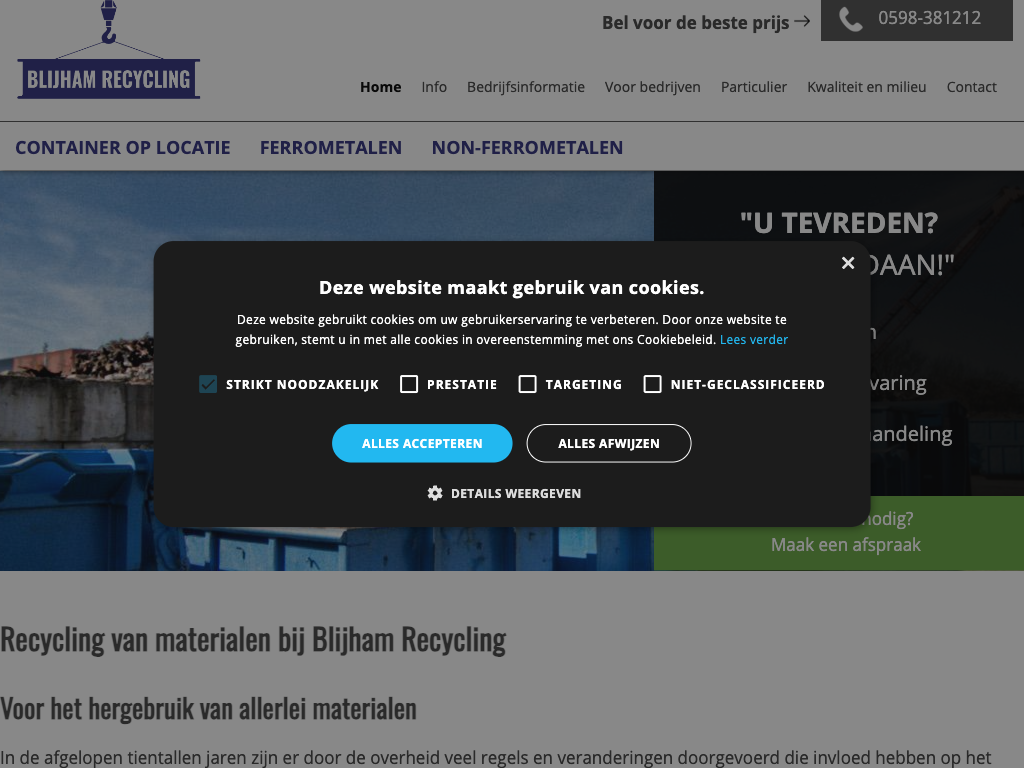
Task: Enable the Prestatie cookies checkbox
Action: click(409, 384)
